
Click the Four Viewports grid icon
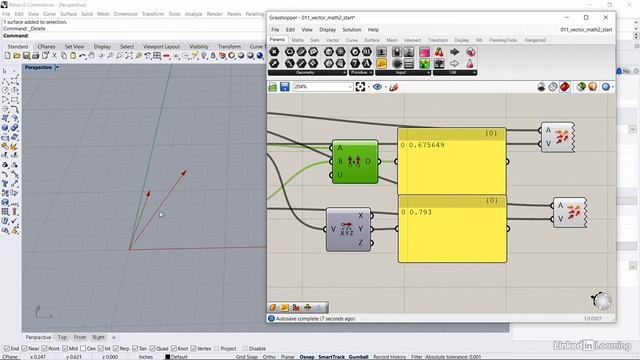[157, 56]
